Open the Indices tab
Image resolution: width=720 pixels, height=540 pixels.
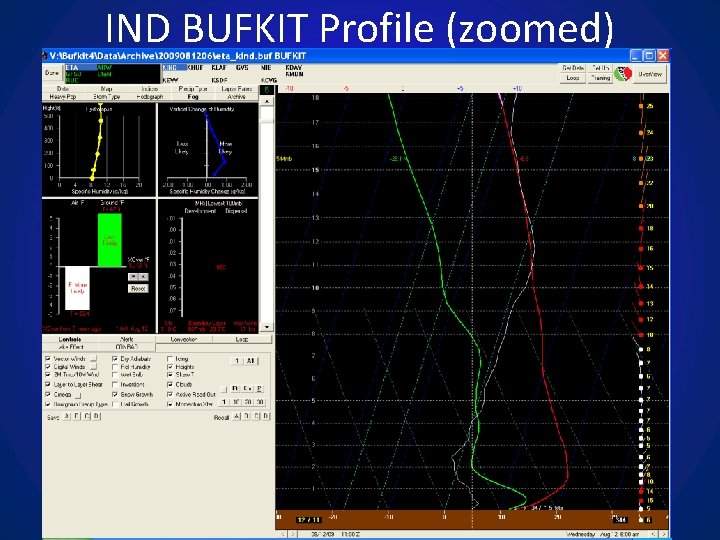point(150,89)
